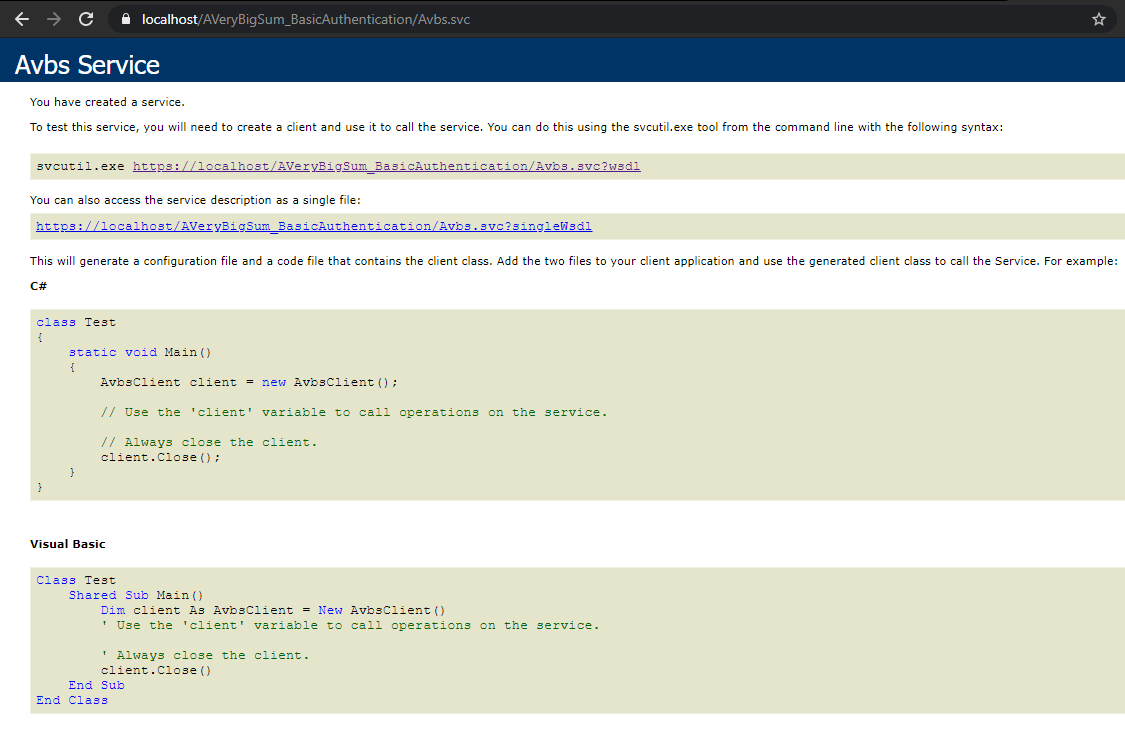Click the 'C#' section heading
Viewport: 1125px width, 731px height.
(39, 286)
